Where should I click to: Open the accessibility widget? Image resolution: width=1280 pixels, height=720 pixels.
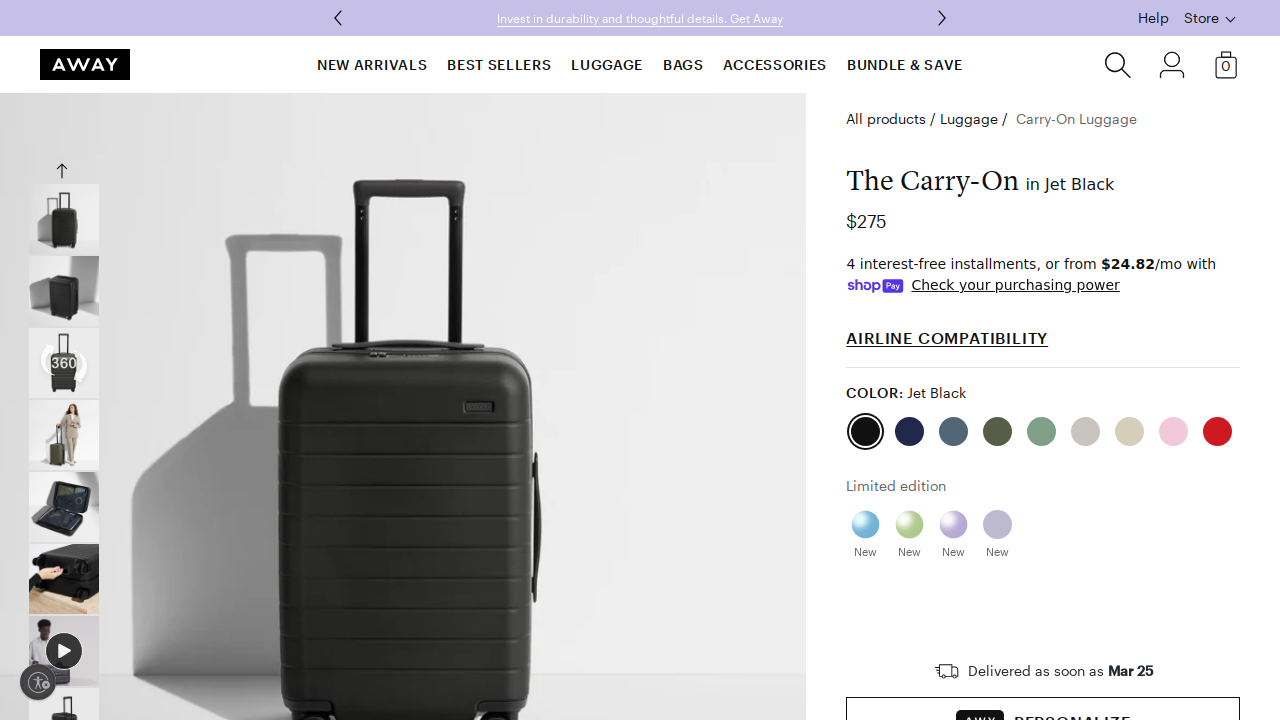[38, 682]
